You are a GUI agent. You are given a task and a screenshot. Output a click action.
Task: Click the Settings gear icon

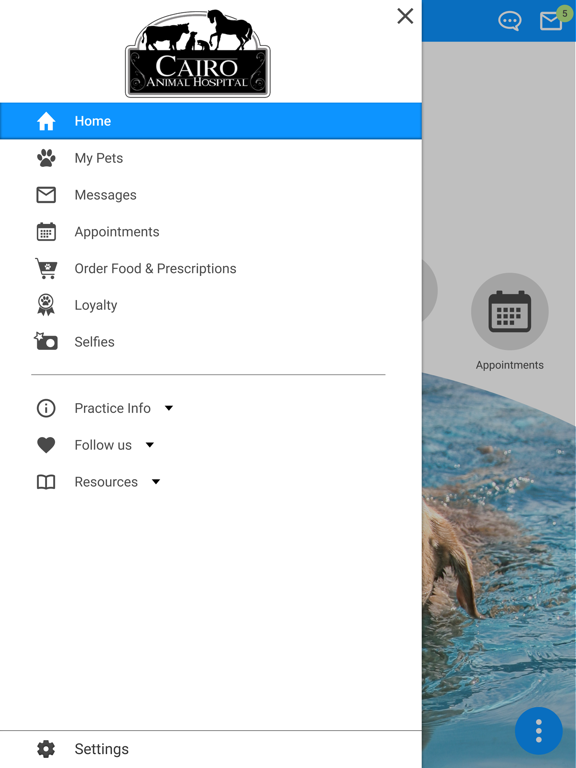[x=46, y=749]
